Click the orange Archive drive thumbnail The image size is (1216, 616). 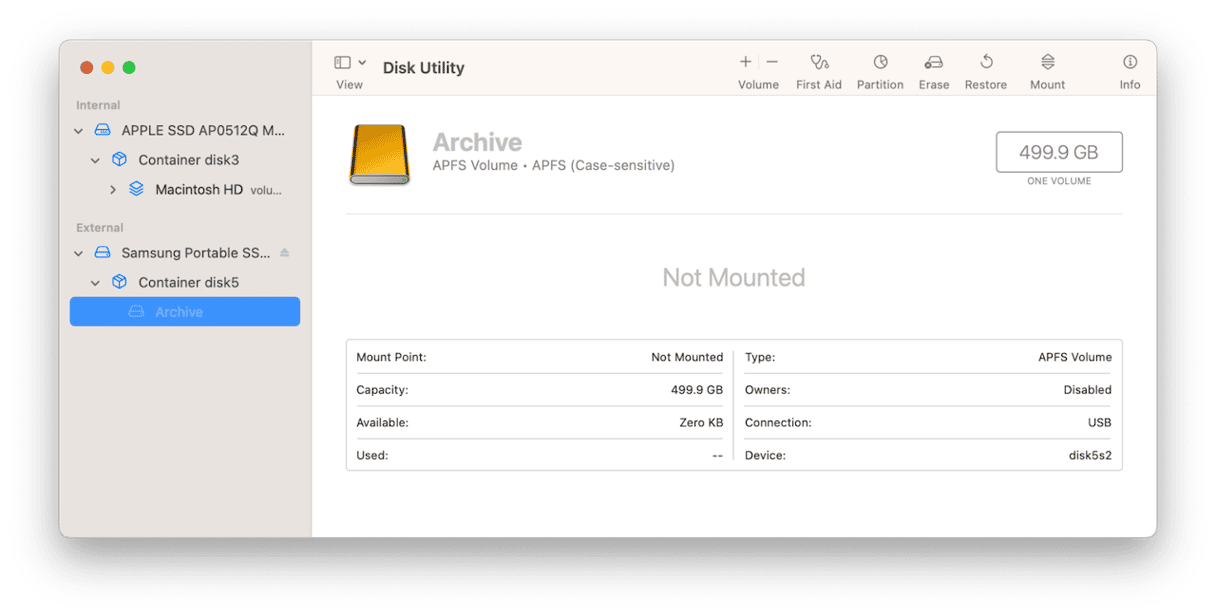point(379,154)
